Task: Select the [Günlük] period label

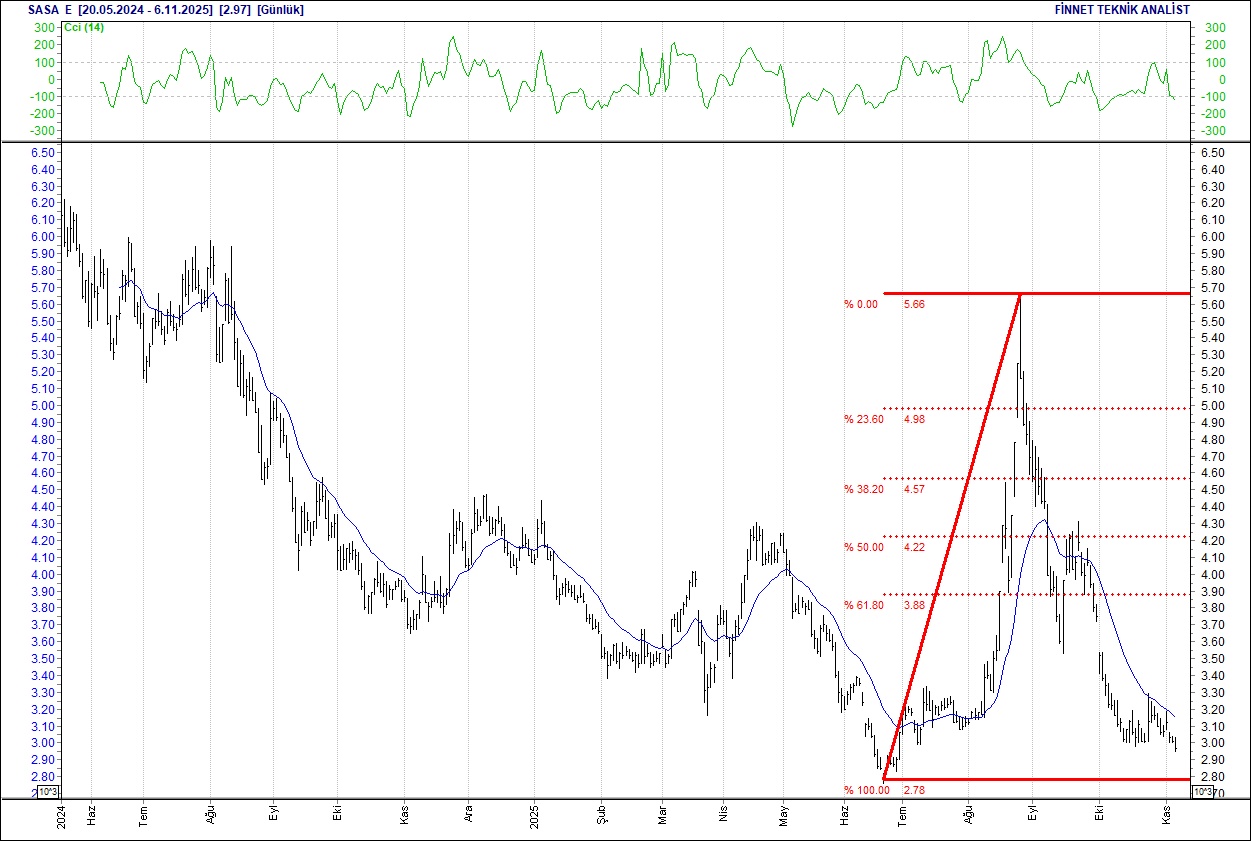Action: pyautogui.click(x=280, y=9)
